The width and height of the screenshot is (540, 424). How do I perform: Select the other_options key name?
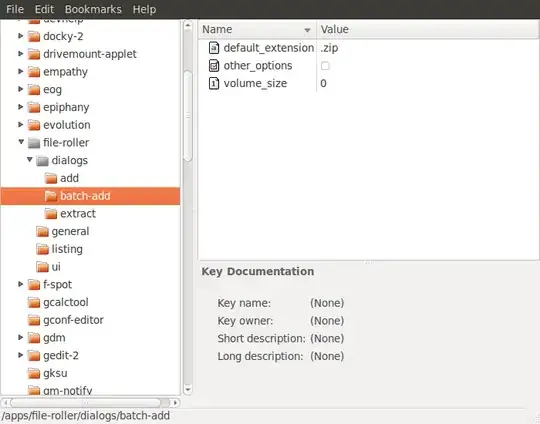point(258,65)
